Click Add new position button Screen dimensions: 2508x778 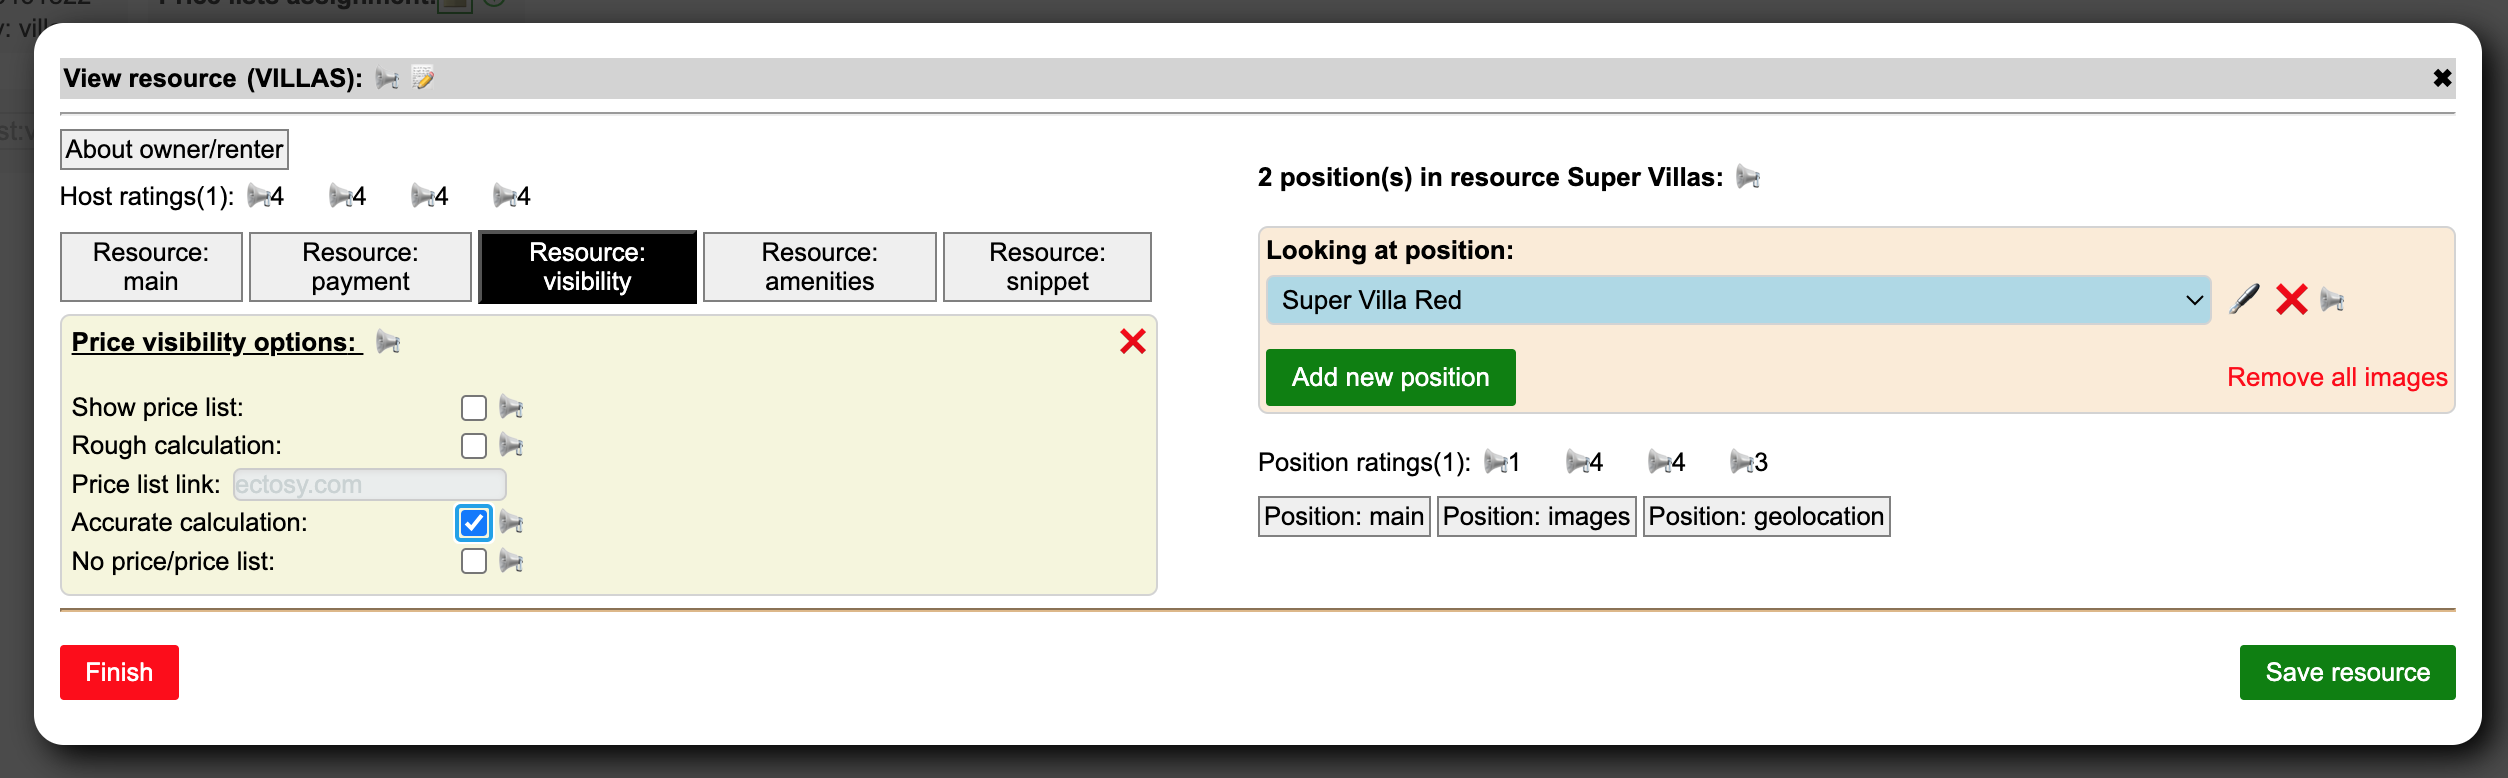(x=1390, y=378)
